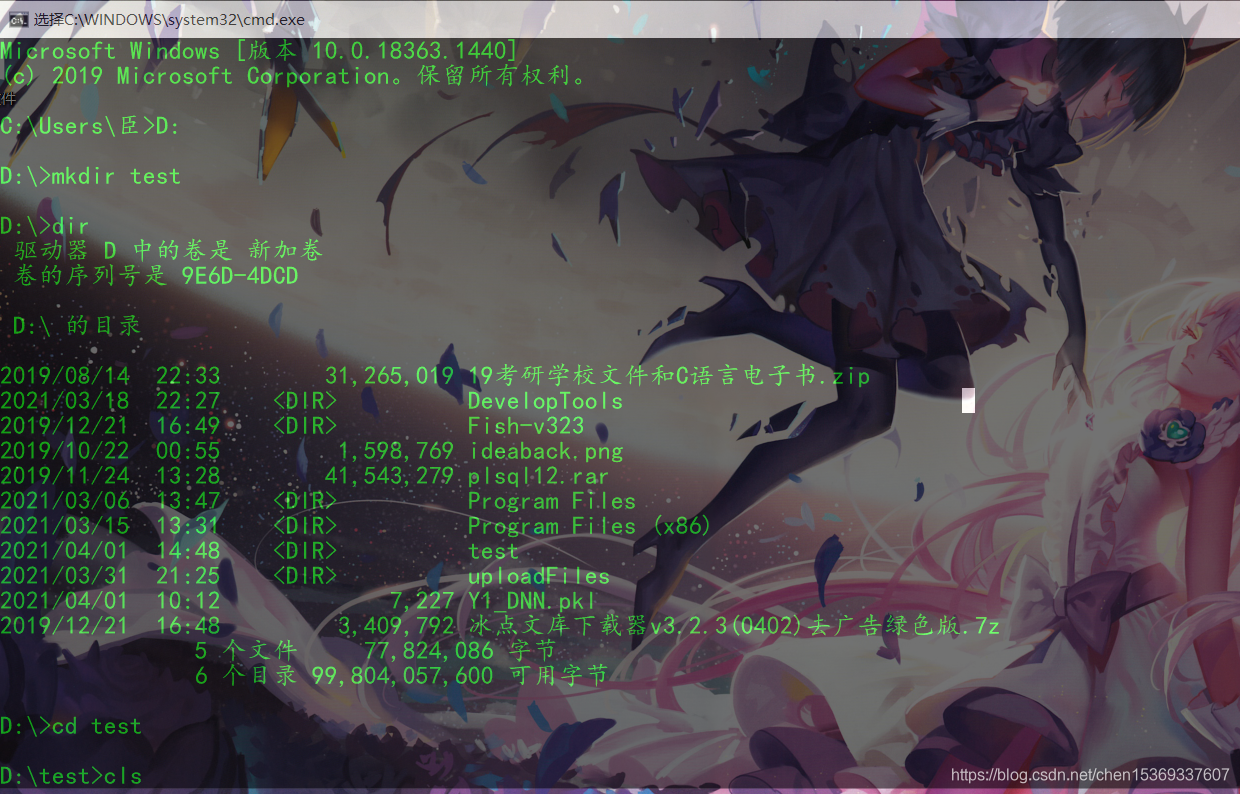Viewport: 1240px width, 794px height.
Task: Click the '驱动器 D 中的卷是 新加卷' line
Action: 169,251
